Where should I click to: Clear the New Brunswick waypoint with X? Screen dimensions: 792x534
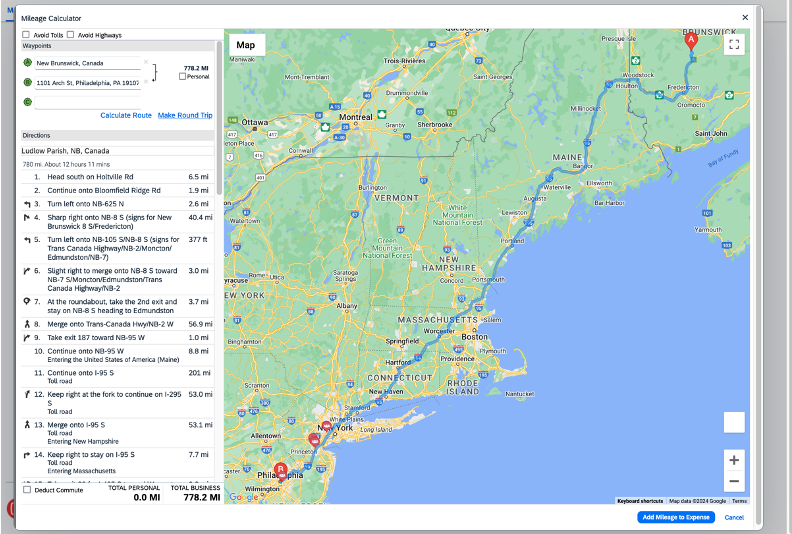pos(146,62)
